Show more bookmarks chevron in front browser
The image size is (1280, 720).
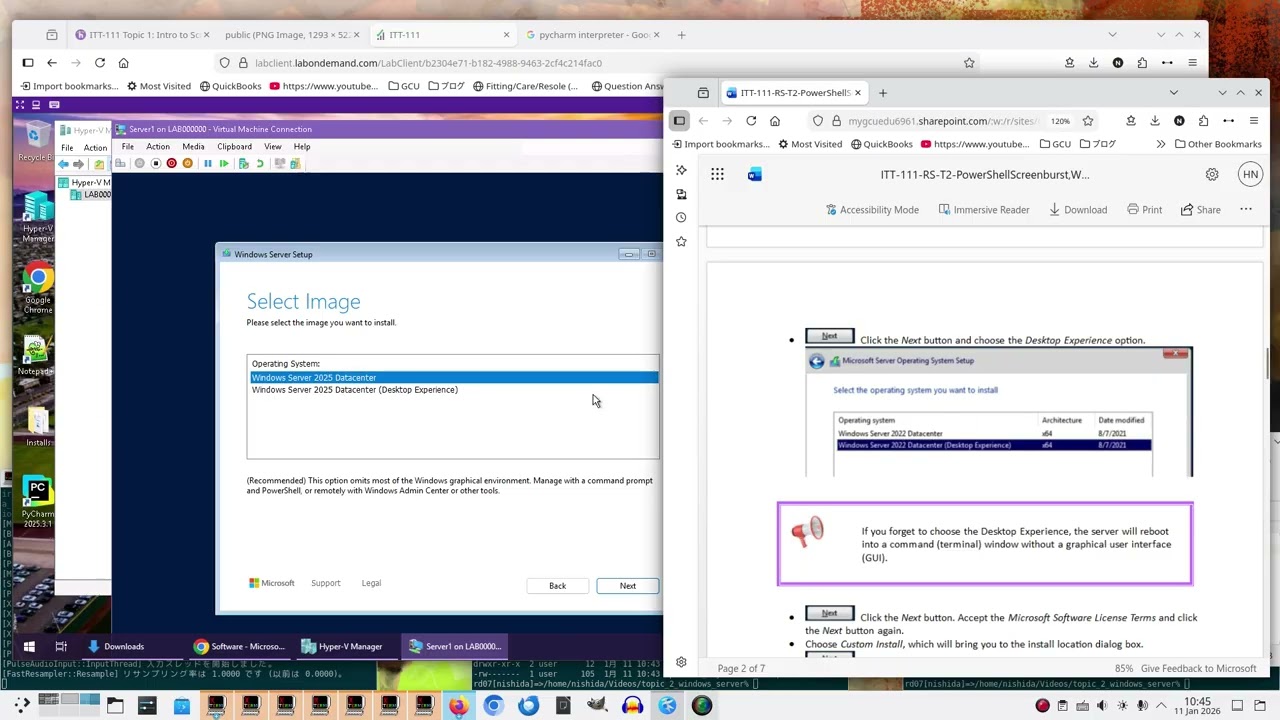(1160, 144)
